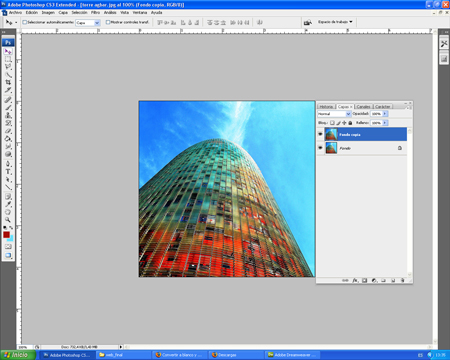Add layer mask from Layers panel bottom
Screen dimensions: 450x360
click(364, 280)
